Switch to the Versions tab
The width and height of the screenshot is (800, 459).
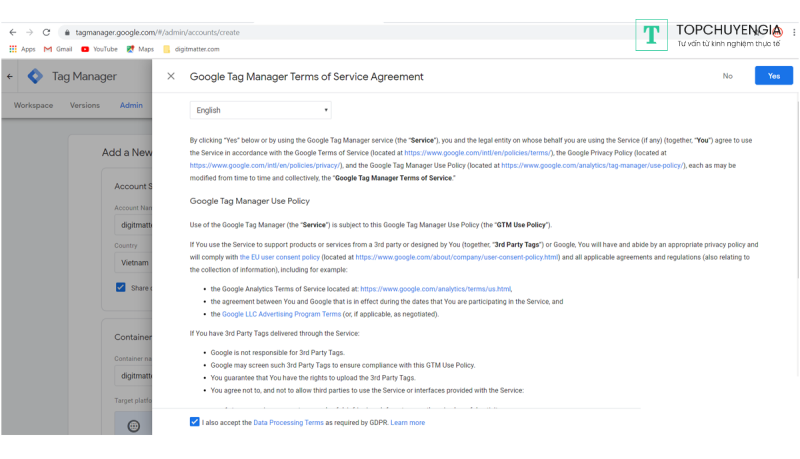85,105
